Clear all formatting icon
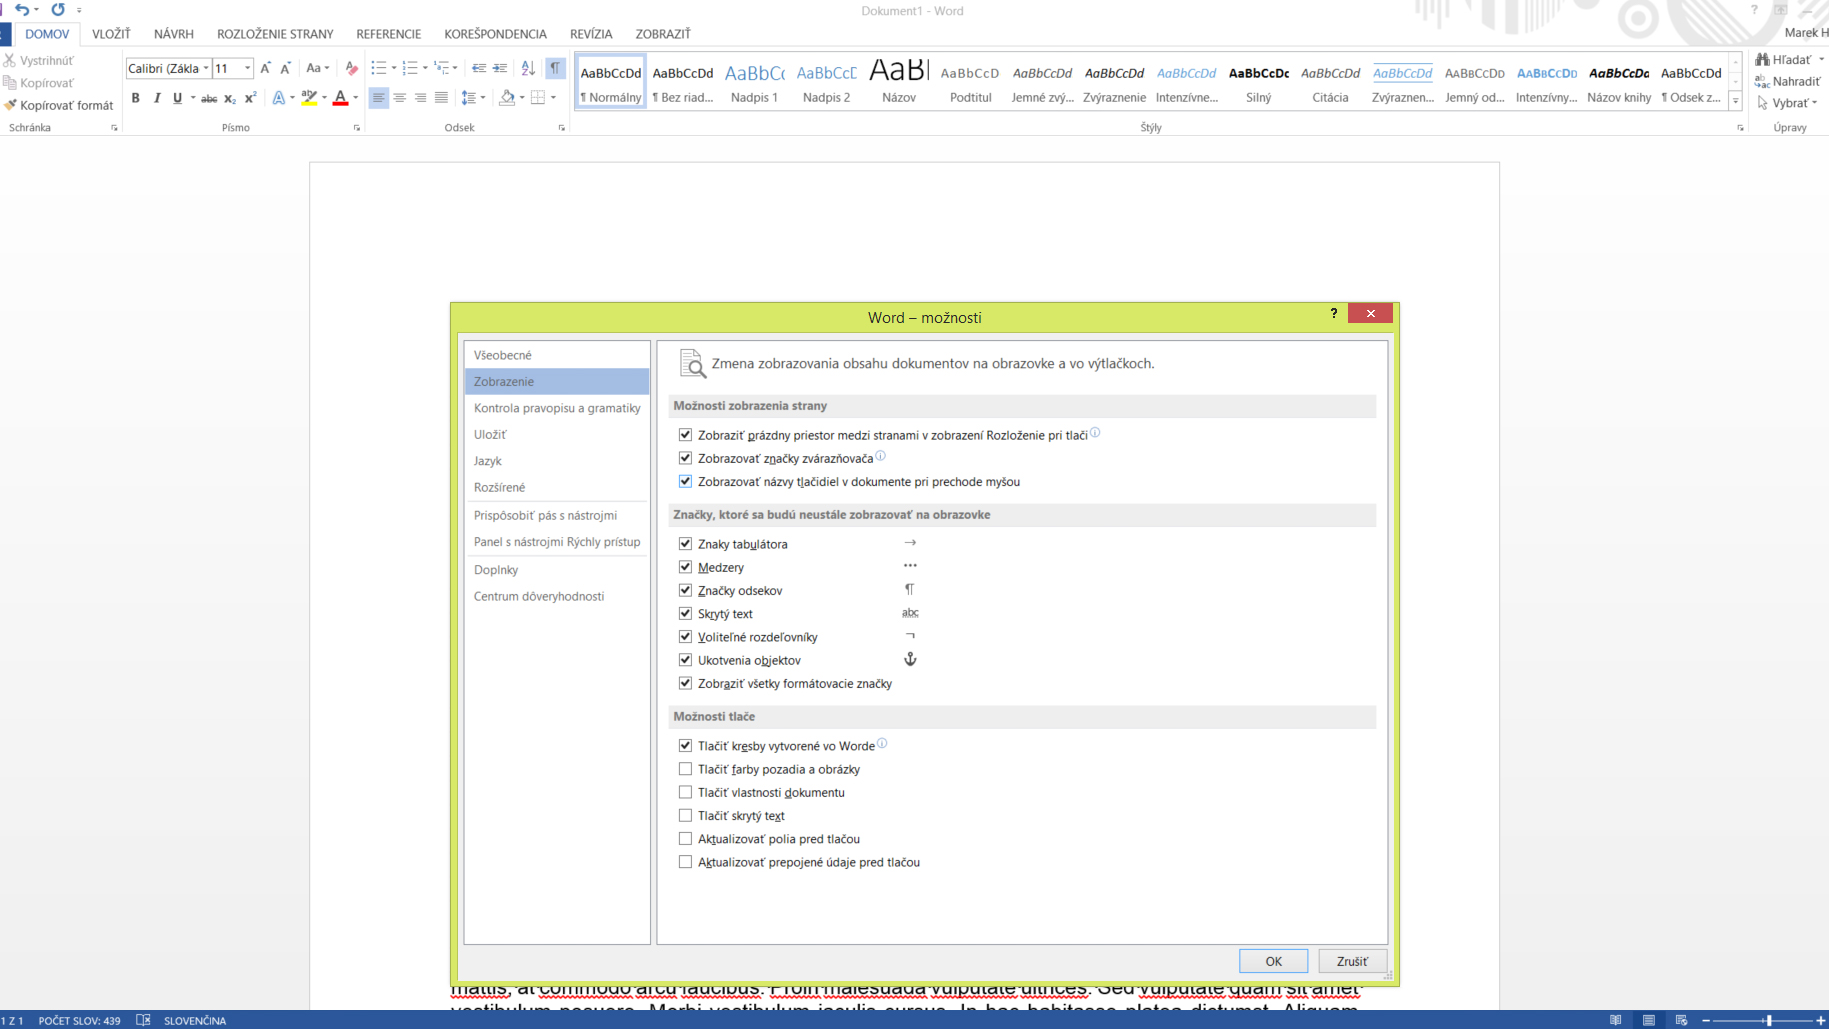The image size is (1829, 1029). 351,68
